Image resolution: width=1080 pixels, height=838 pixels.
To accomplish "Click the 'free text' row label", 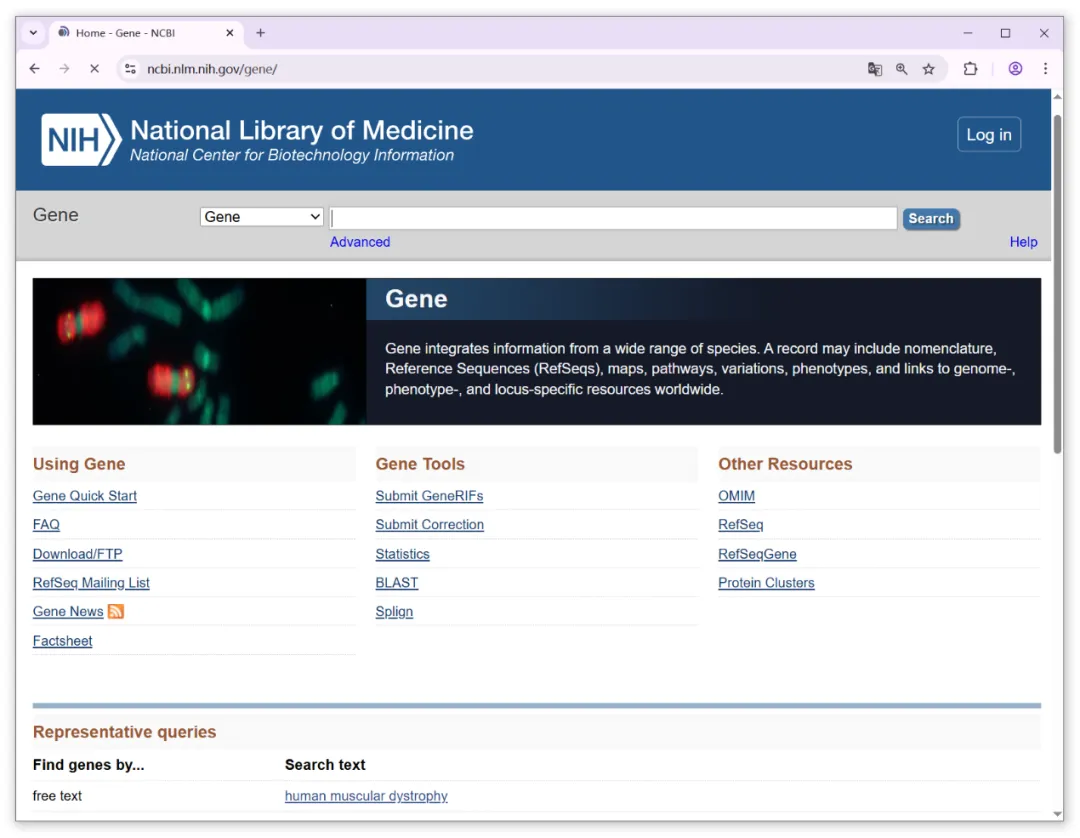I will point(57,796).
